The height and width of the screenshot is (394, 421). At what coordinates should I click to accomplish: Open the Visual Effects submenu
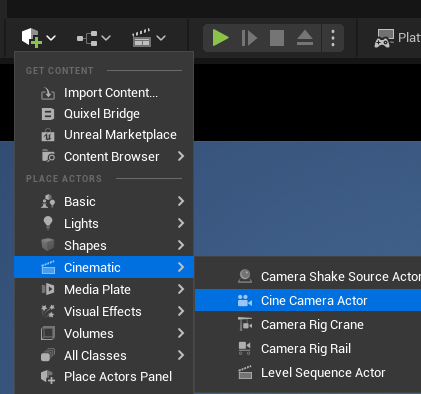pyautogui.click(x=104, y=311)
